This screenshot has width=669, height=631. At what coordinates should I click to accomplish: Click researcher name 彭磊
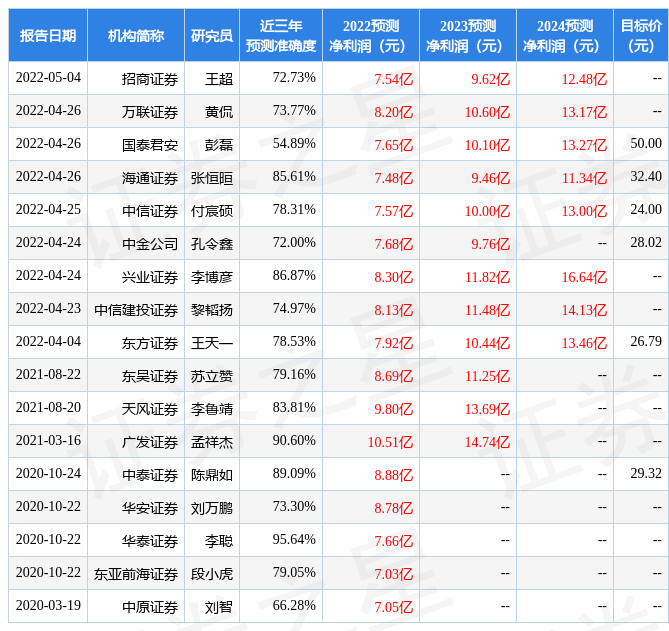pyautogui.click(x=219, y=145)
